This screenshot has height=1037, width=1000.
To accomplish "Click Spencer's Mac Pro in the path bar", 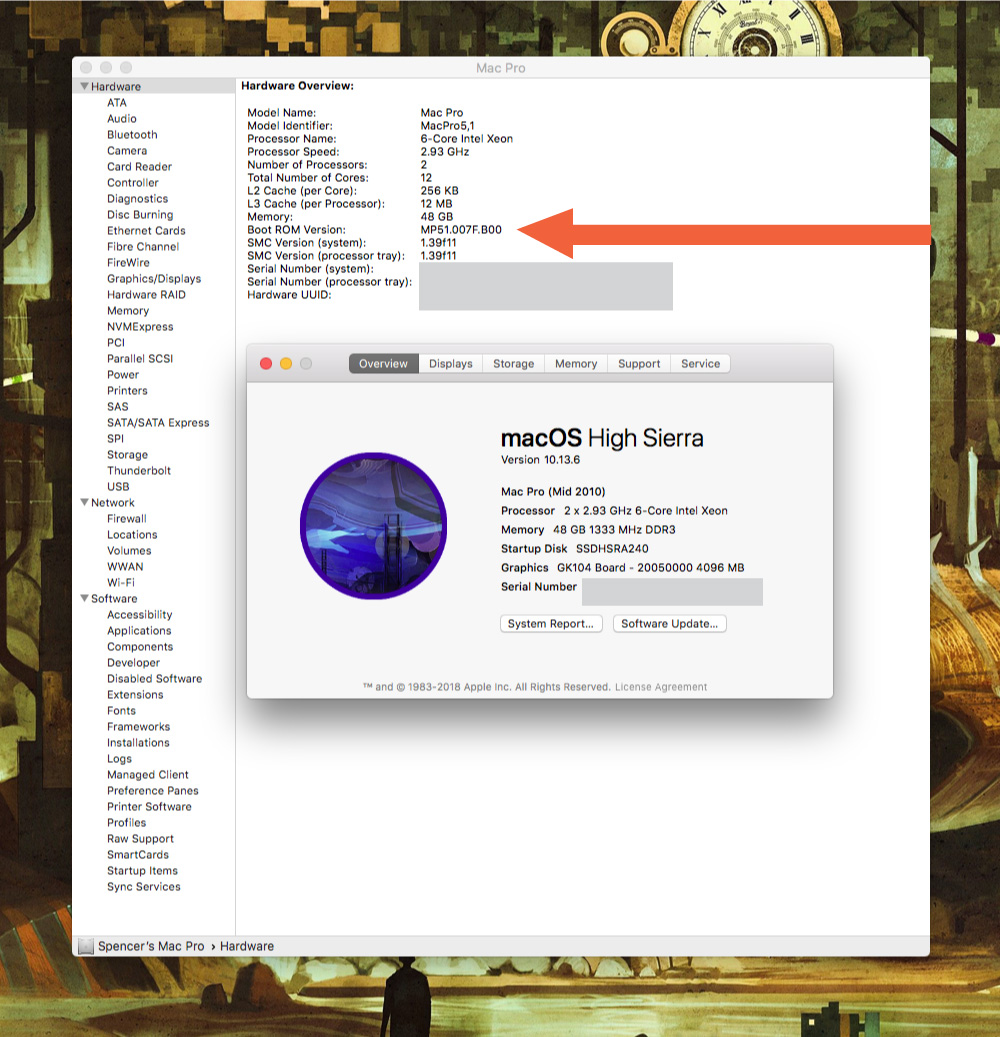I will 151,946.
